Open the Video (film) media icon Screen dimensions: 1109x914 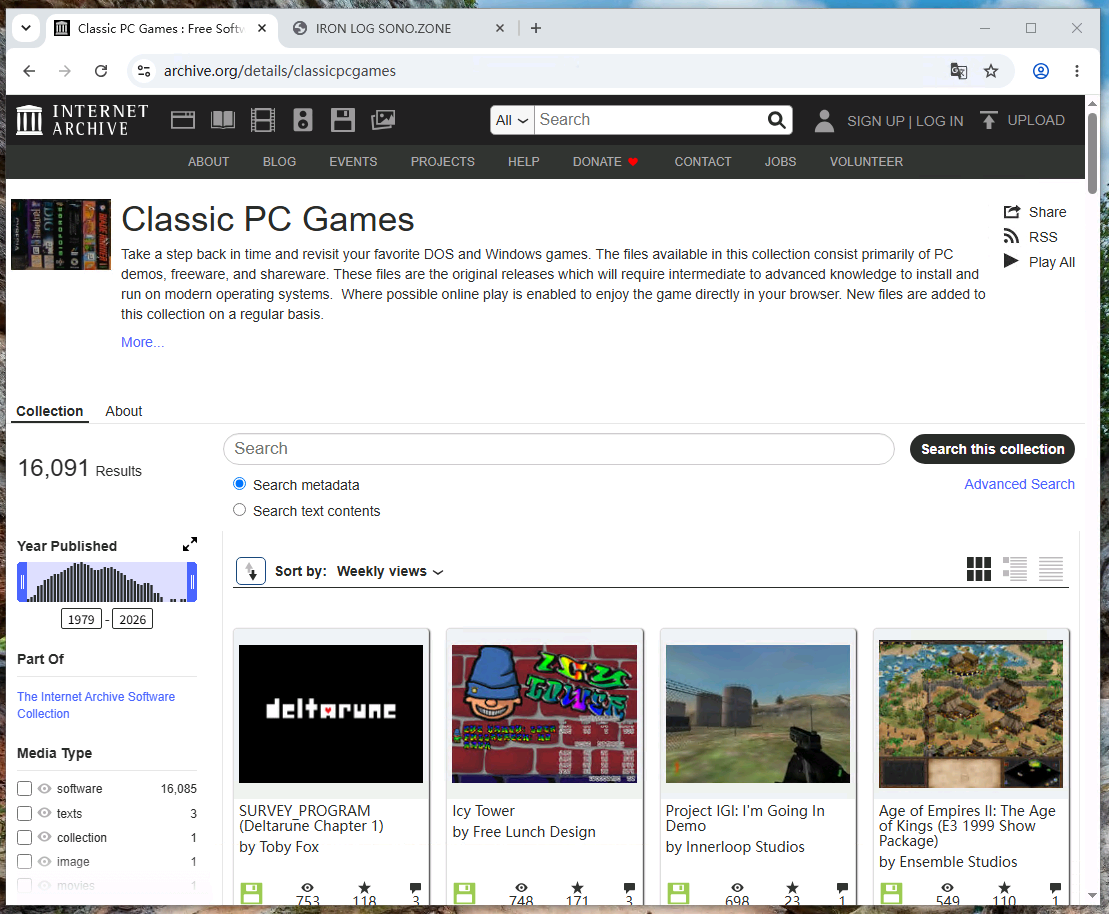tap(262, 120)
